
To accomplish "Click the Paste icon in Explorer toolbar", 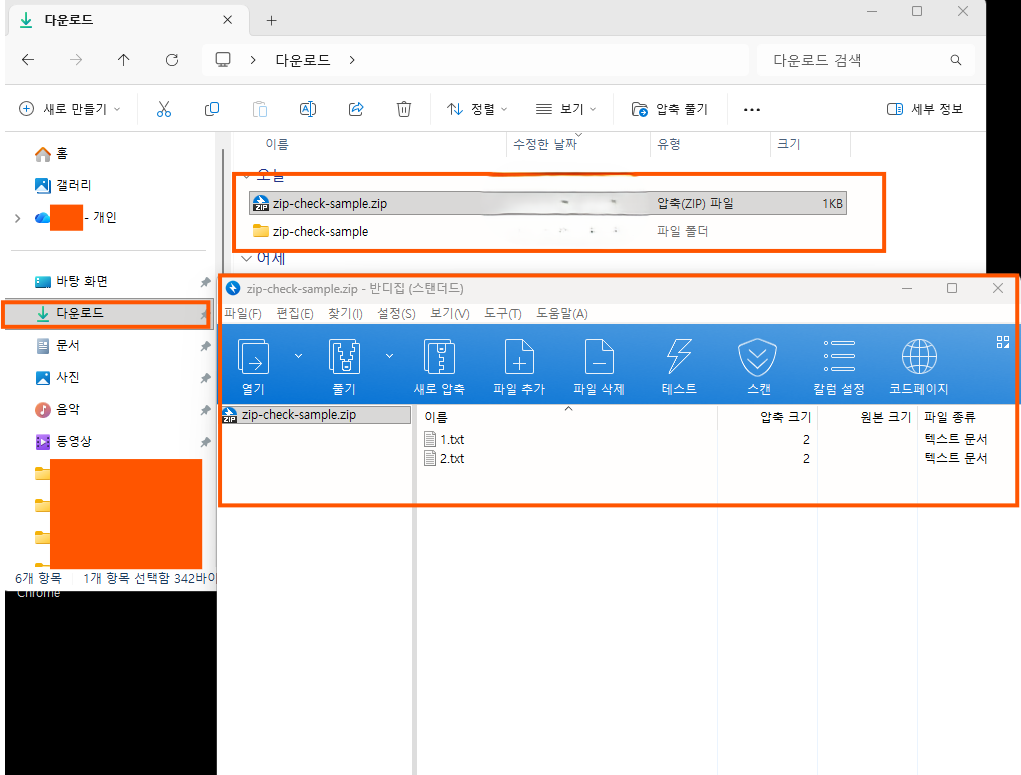I will pyautogui.click(x=260, y=109).
